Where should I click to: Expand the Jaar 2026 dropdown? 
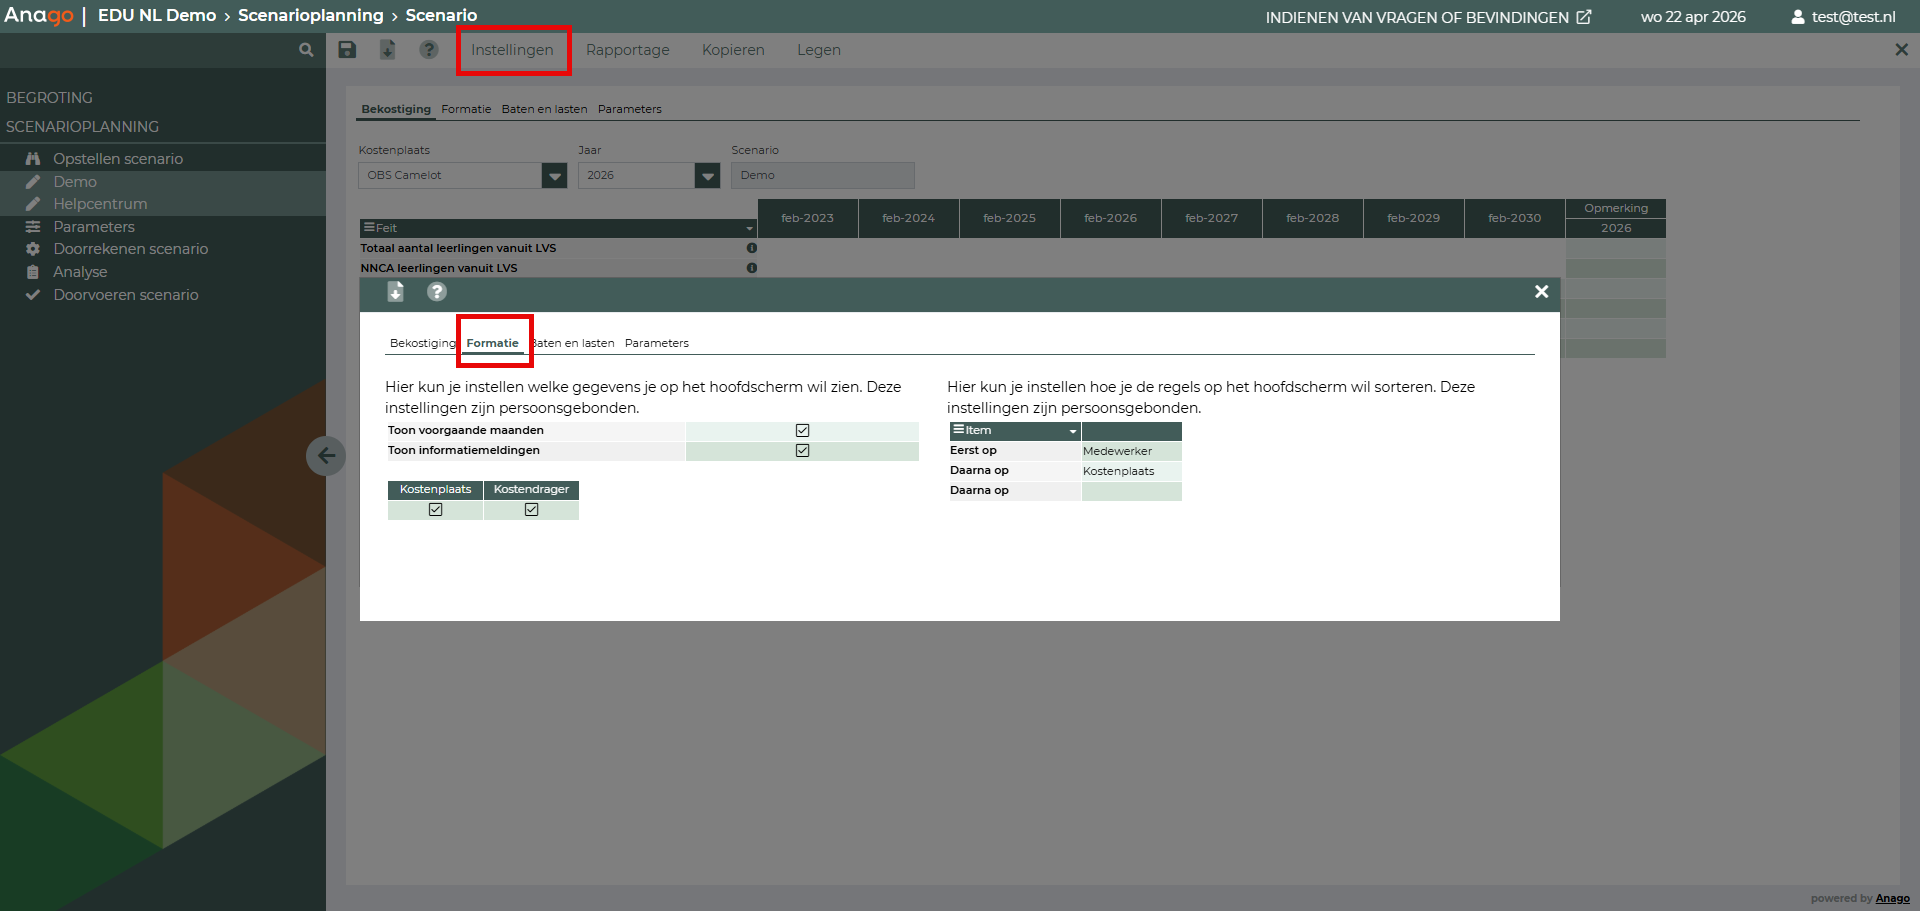[707, 176]
